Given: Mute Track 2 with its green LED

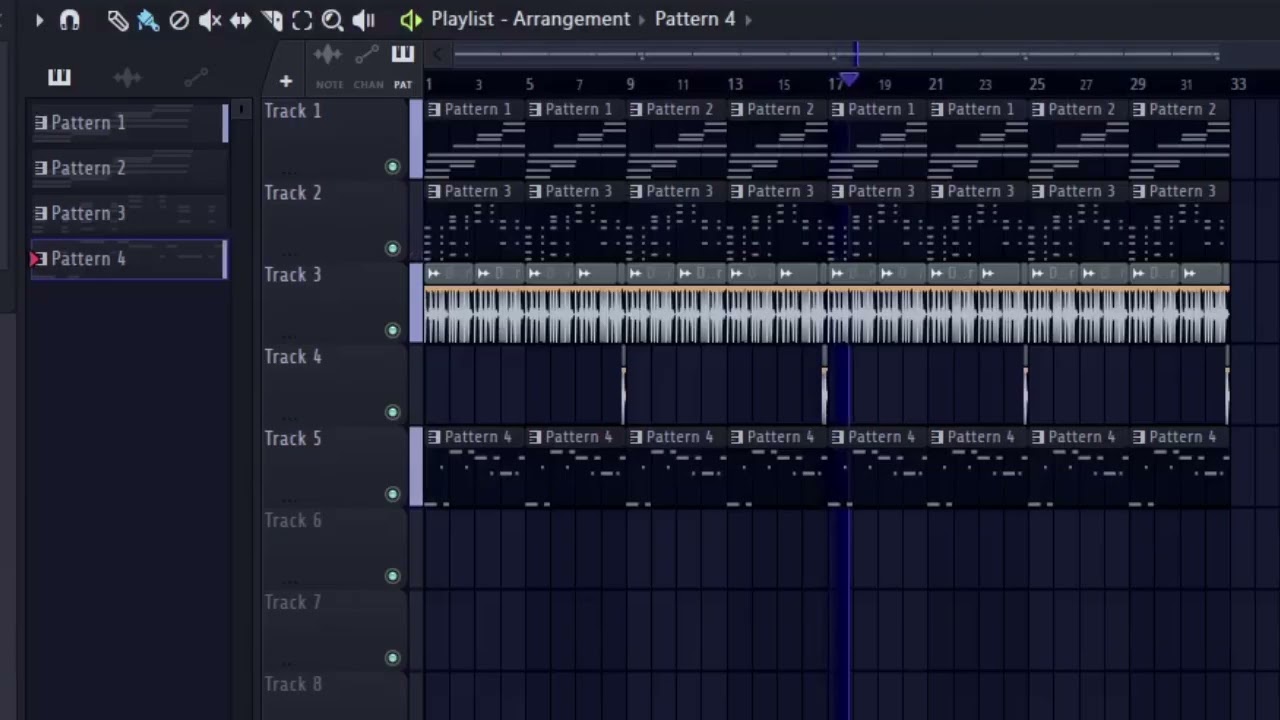Looking at the screenshot, I should point(392,248).
